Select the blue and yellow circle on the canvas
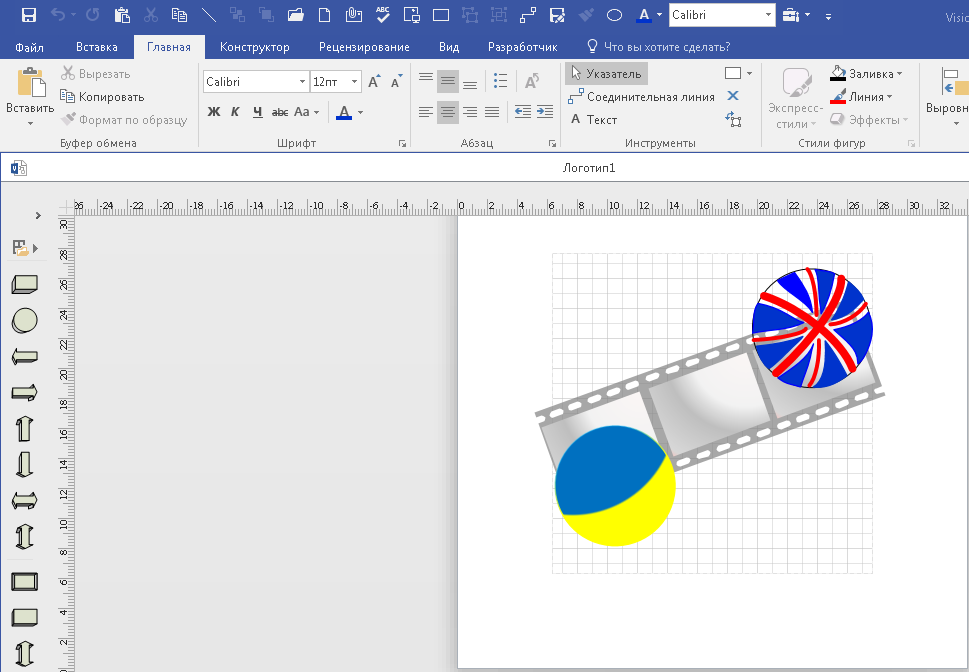Screen dimensions: 969x672 [615, 486]
